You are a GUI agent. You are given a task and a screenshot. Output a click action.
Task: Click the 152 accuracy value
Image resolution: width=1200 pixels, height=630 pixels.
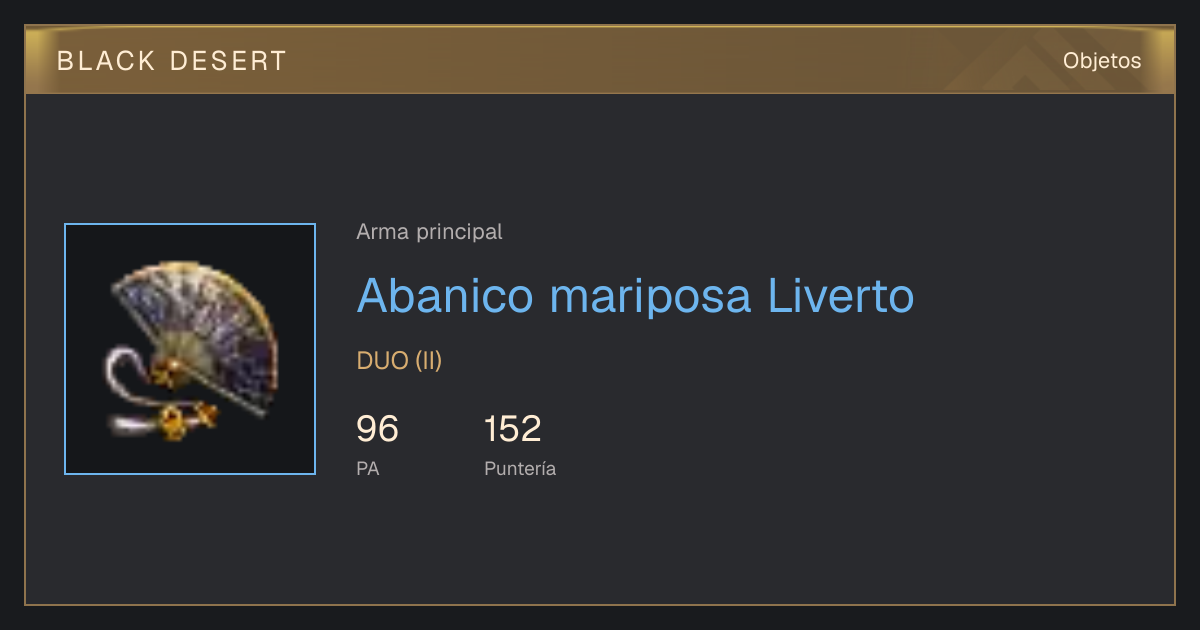pyautogui.click(x=512, y=429)
